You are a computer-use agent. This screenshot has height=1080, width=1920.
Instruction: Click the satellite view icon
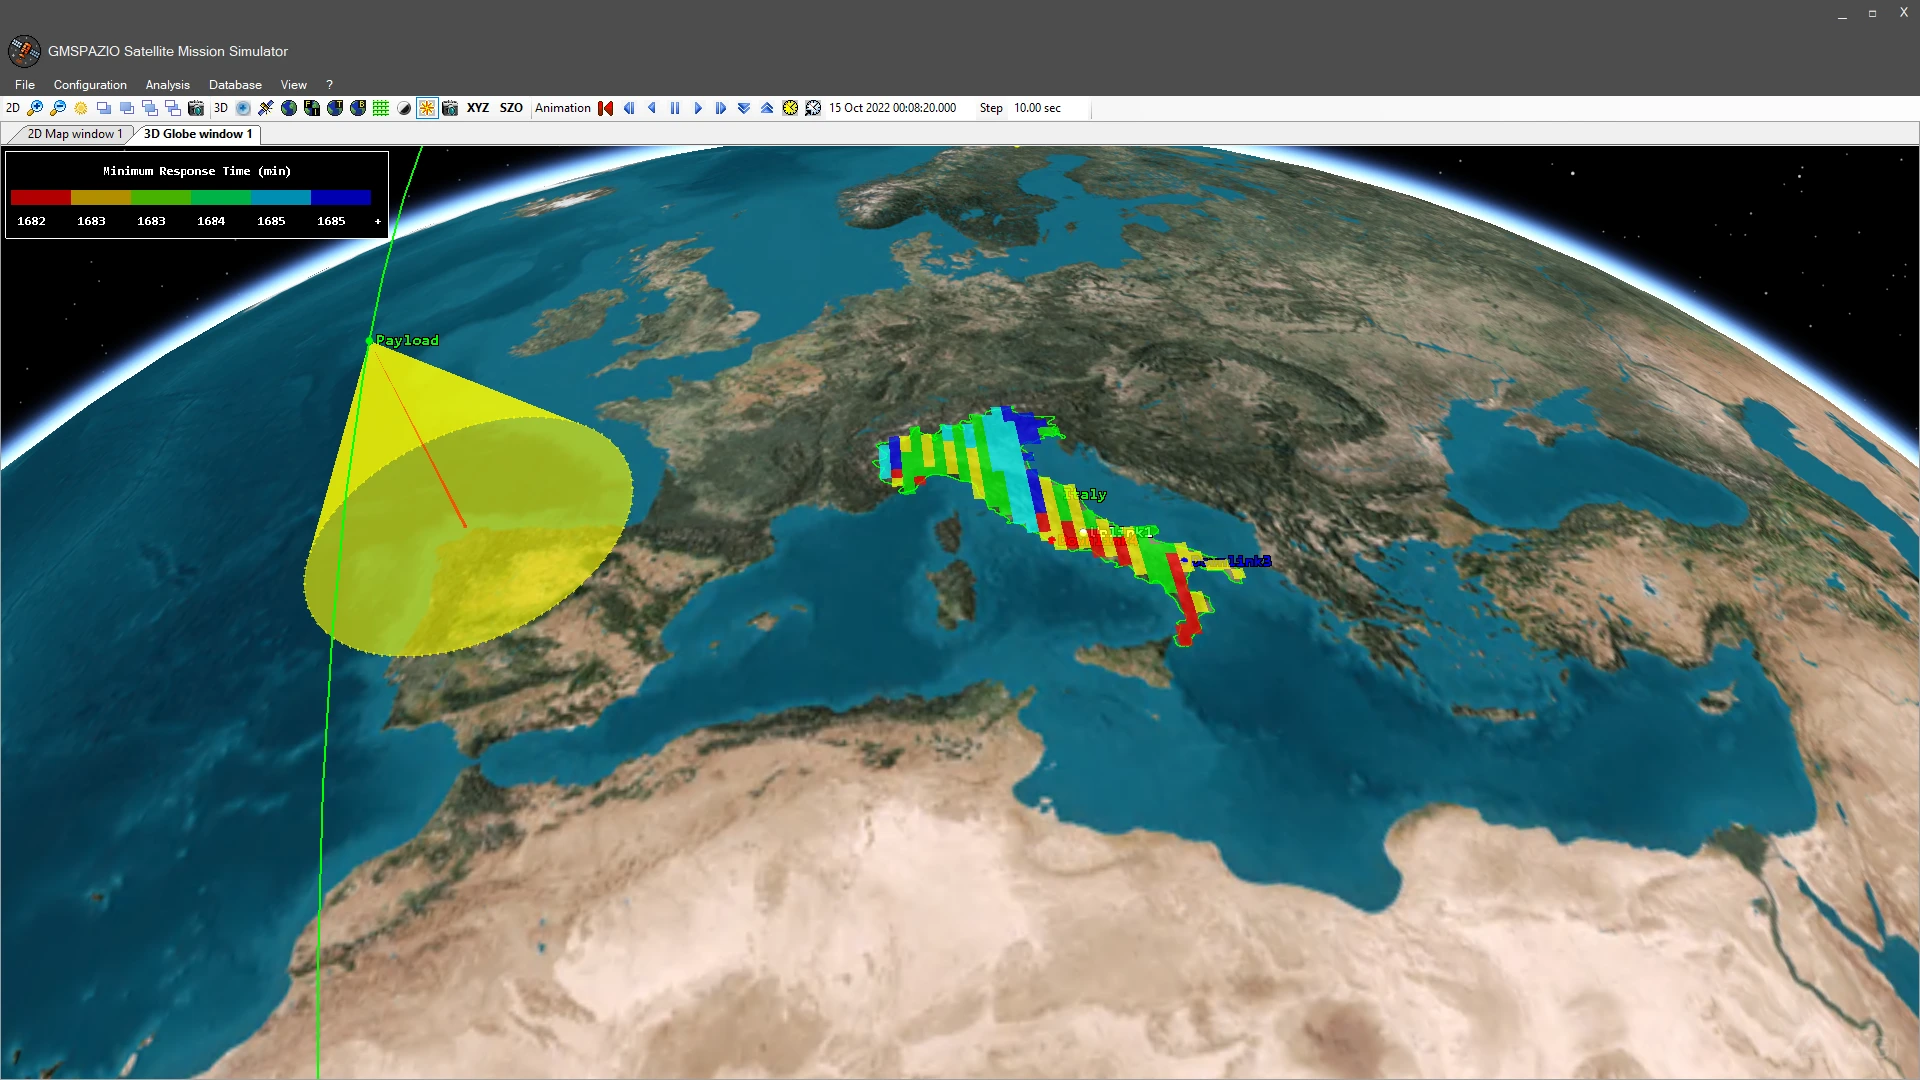click(x=266, y=108)
